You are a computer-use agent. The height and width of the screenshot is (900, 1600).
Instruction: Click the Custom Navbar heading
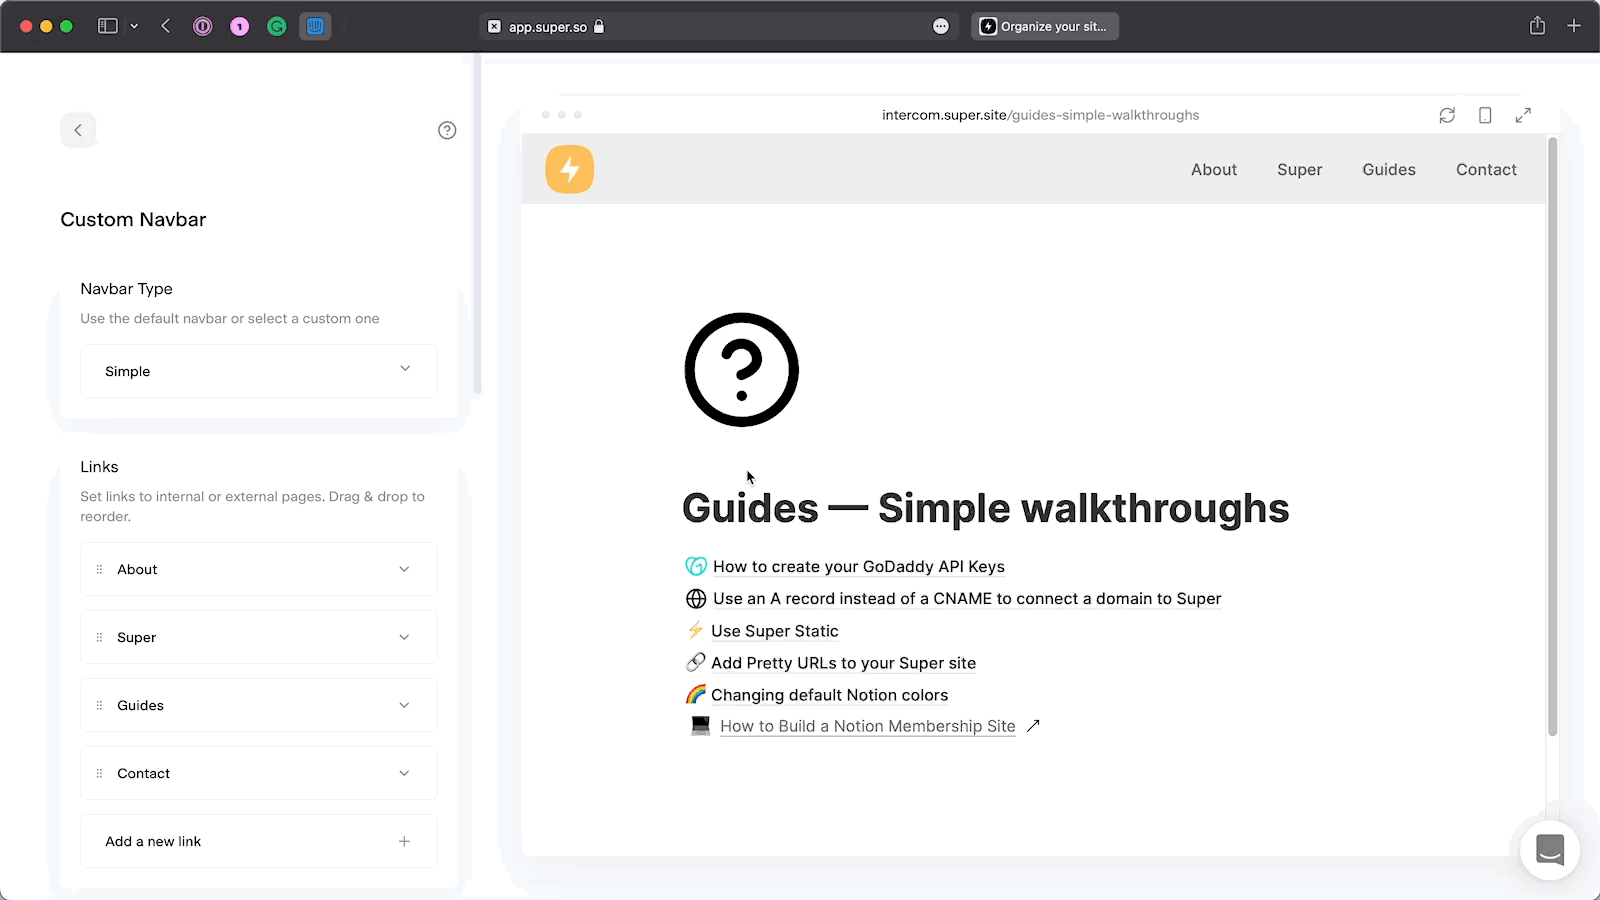click(x=133, y=220)
